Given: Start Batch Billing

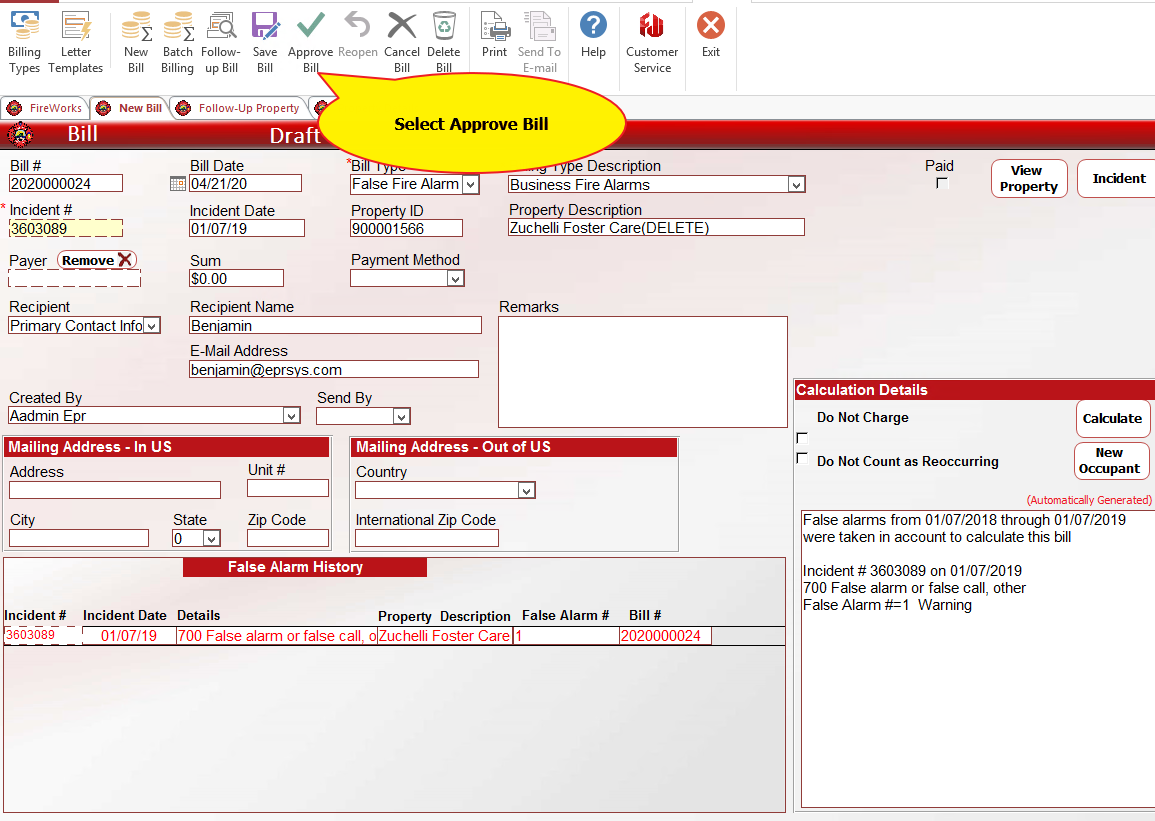Looking at the screenshot, I should pos(178,42).
